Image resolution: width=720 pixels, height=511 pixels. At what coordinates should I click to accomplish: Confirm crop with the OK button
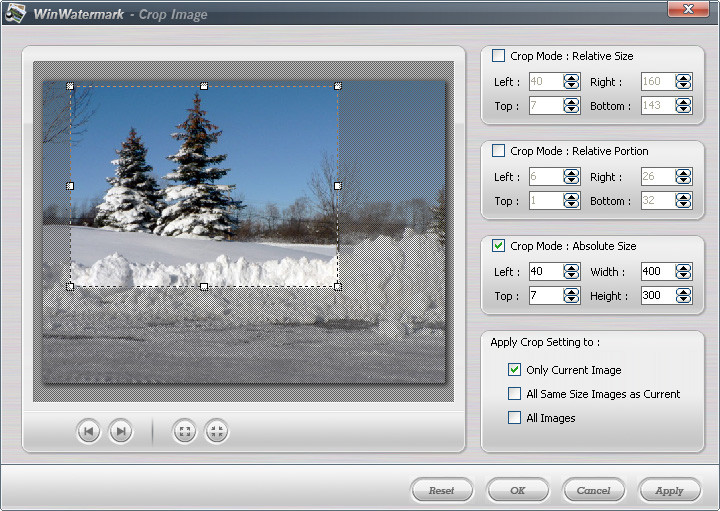pyautogui.click(x=517, y=491)
